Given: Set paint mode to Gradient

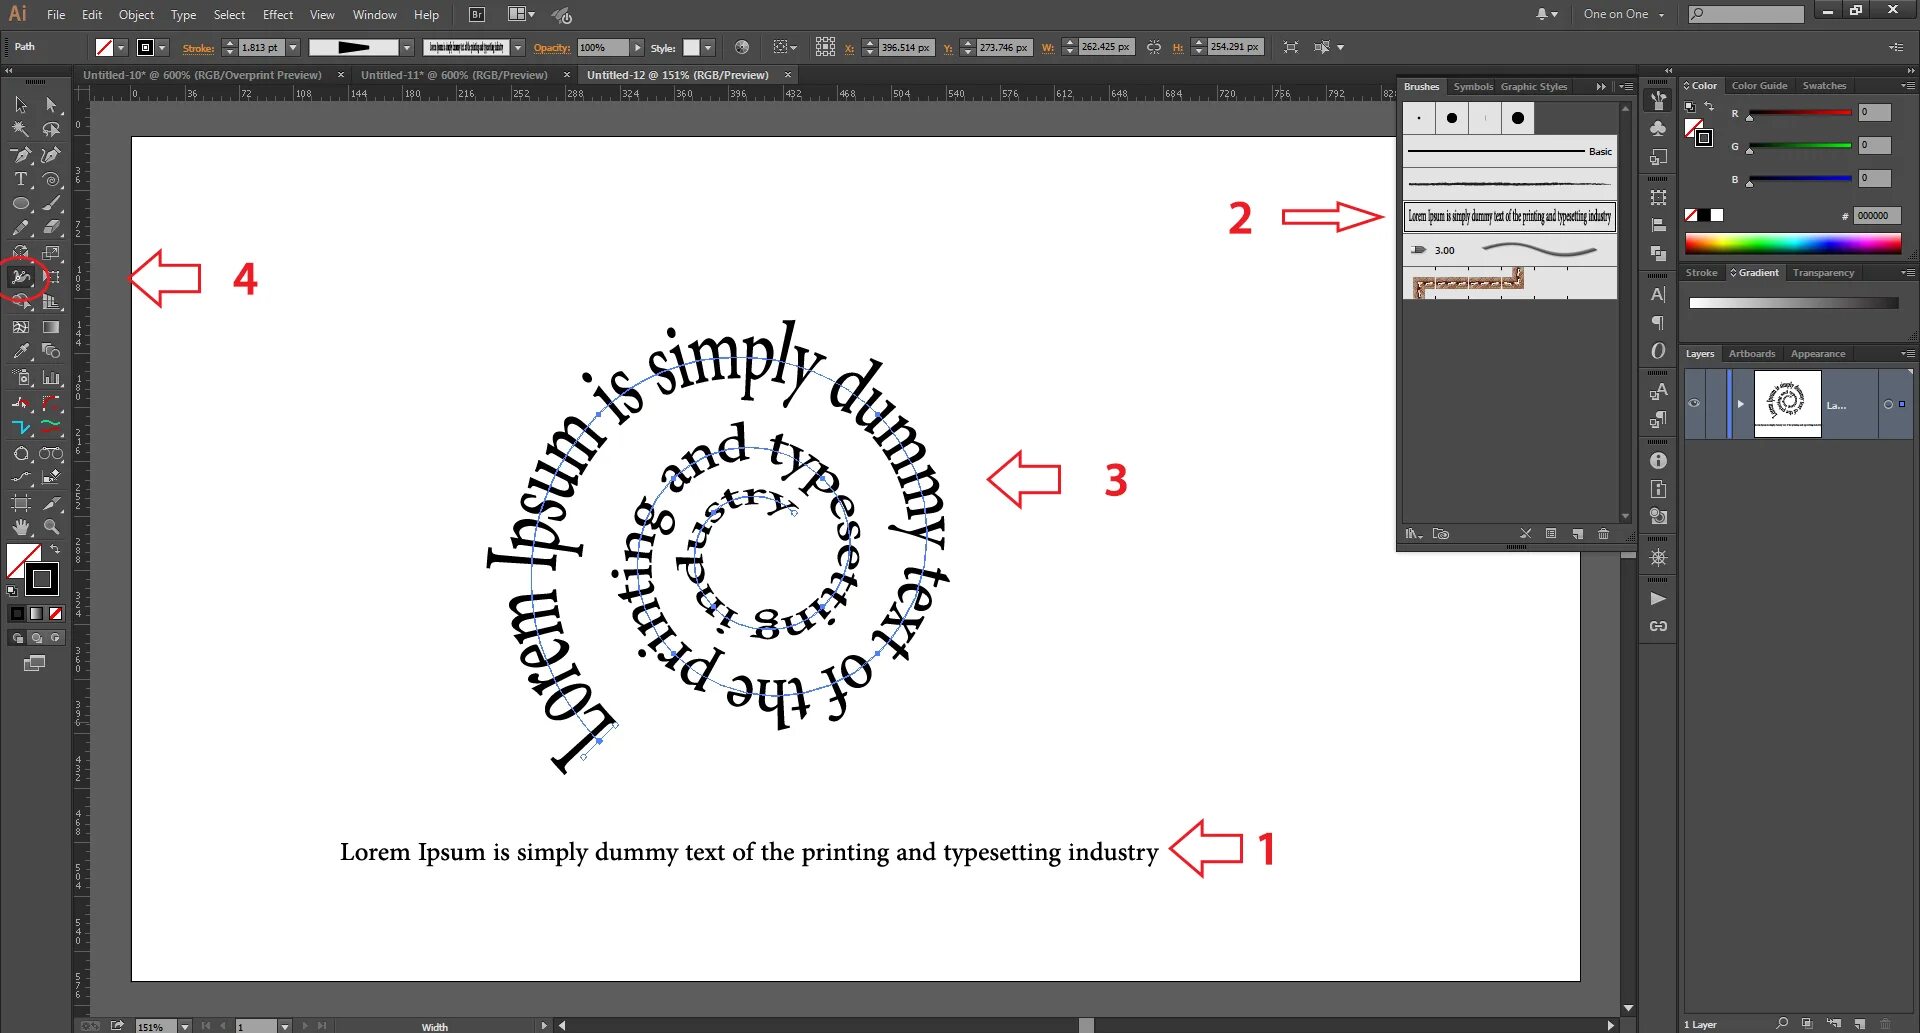Looking at the screenshot, I should click(x=37, y=614).
